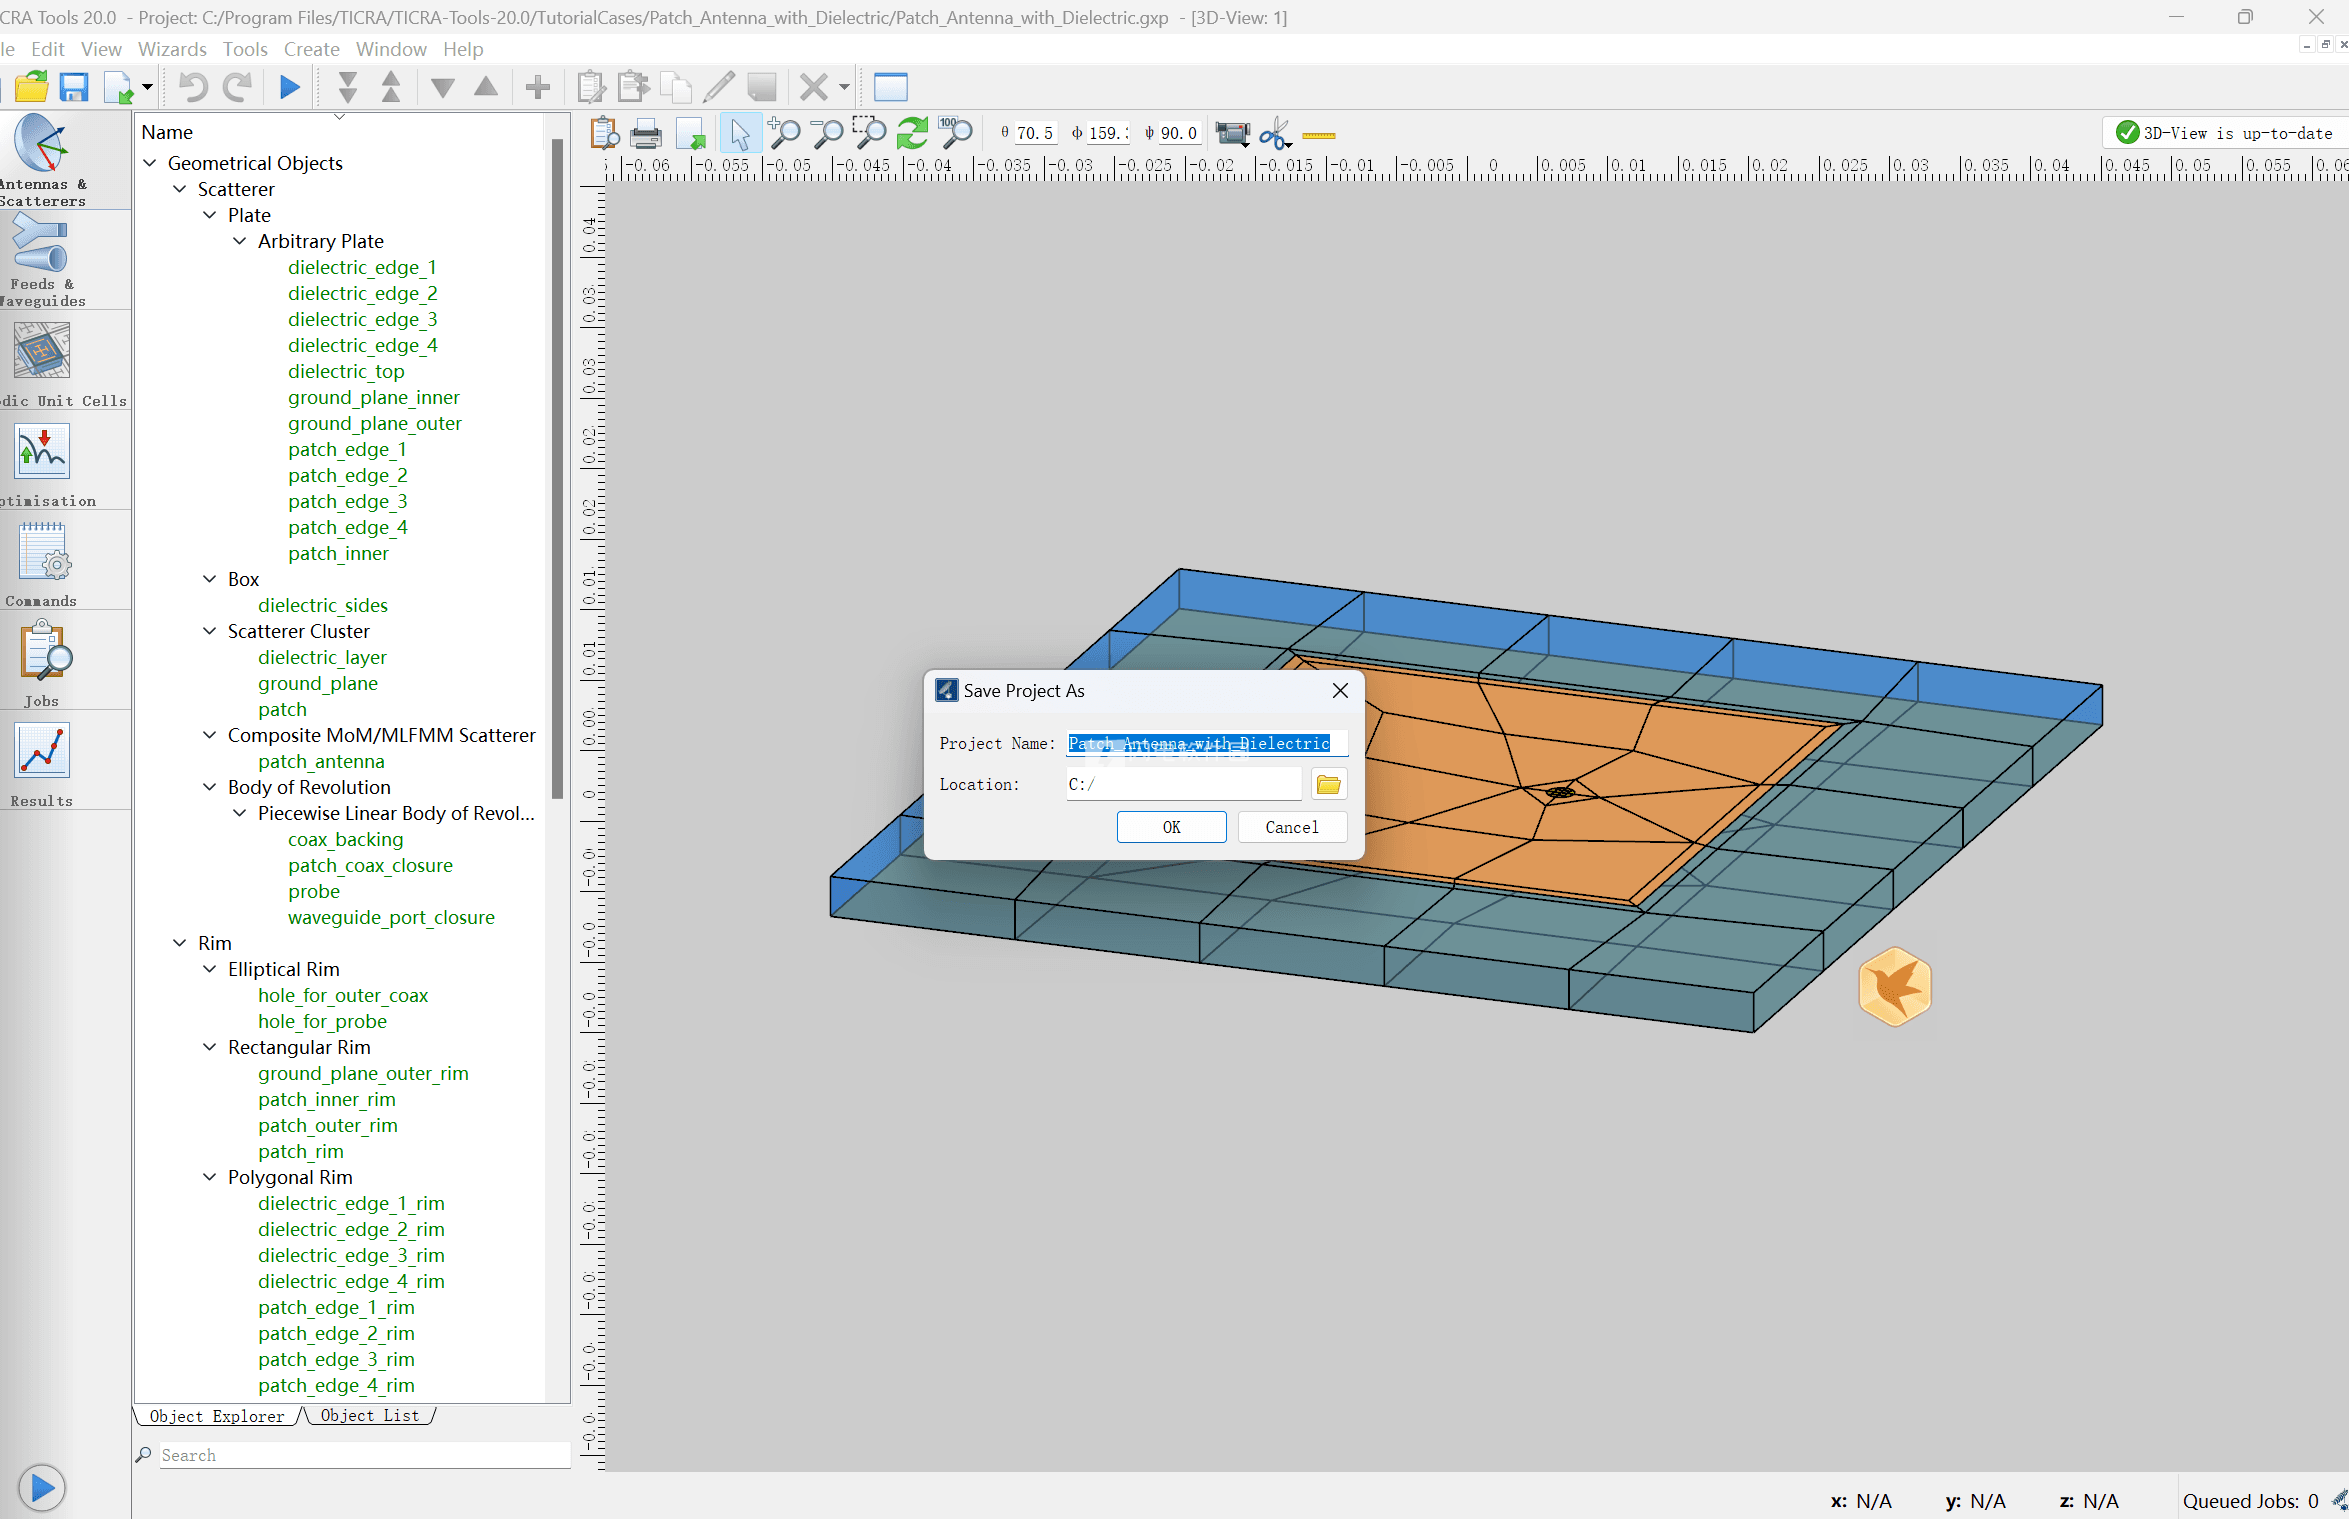The width and height of the screenshot is (2349, 1519).
Task: Collapse the Scatterer Cluster tree node
Action: coord(210,631)
